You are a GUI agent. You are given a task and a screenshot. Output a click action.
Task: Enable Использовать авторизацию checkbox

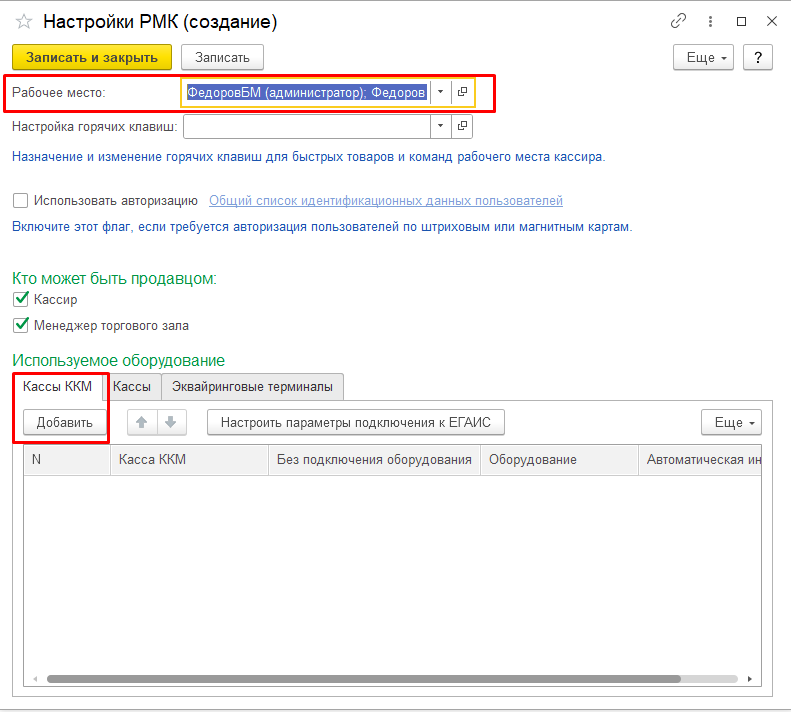point(21,200)
